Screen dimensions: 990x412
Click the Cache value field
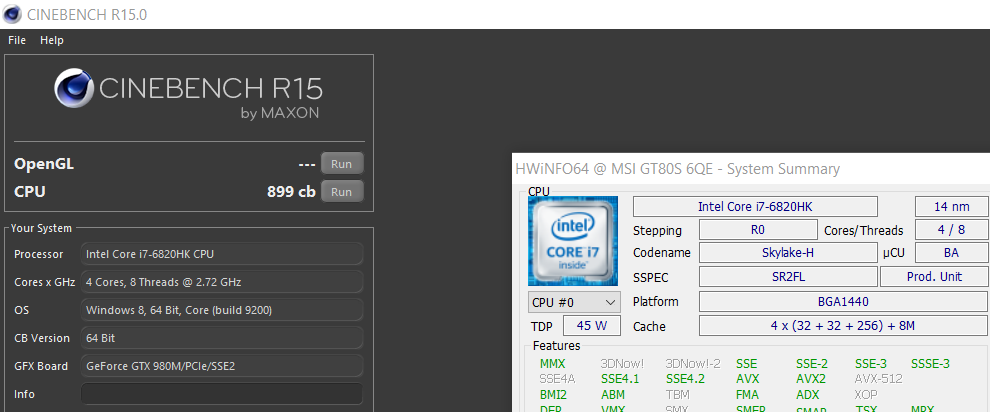coord(844,326)
